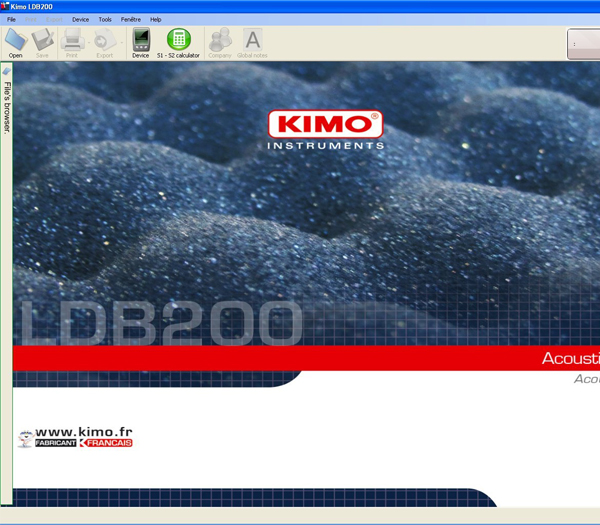Expand the File's browser side panel
This screenshot has height=525, width=600.
tap(7, 108)
